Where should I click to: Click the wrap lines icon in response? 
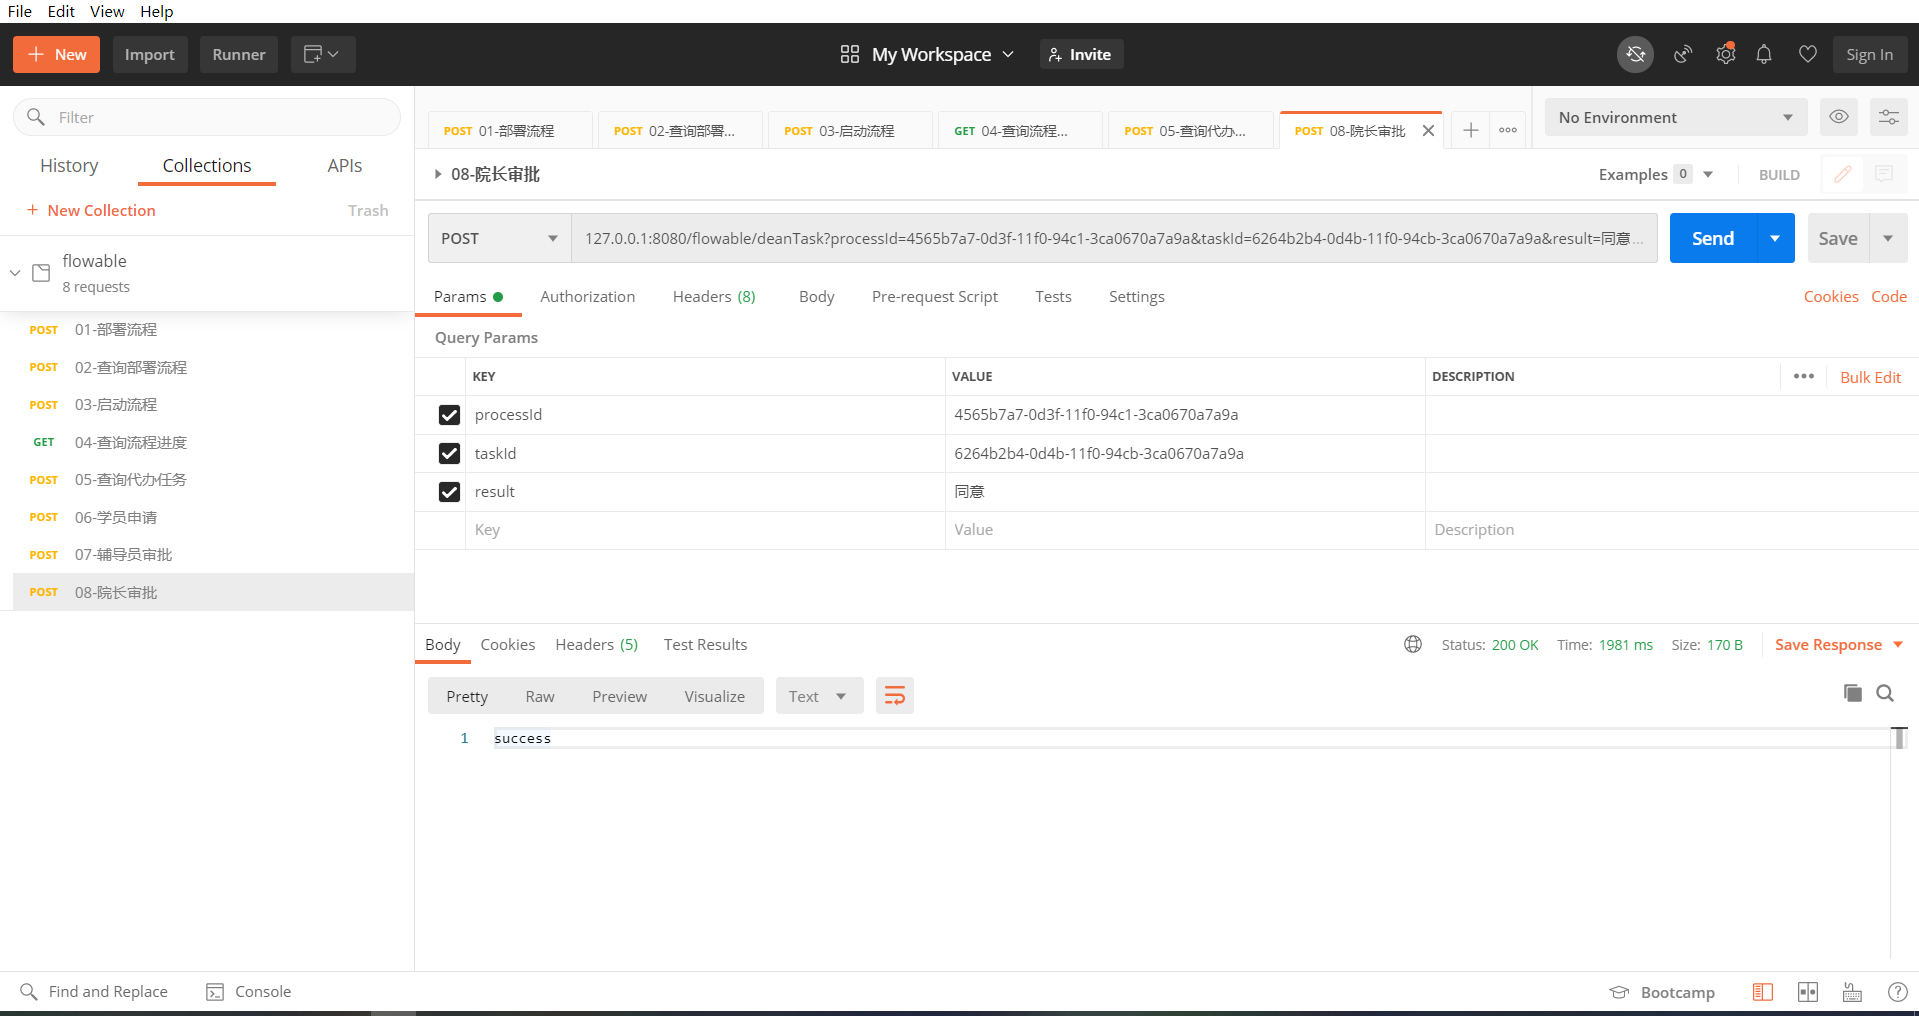click(895, 696)
